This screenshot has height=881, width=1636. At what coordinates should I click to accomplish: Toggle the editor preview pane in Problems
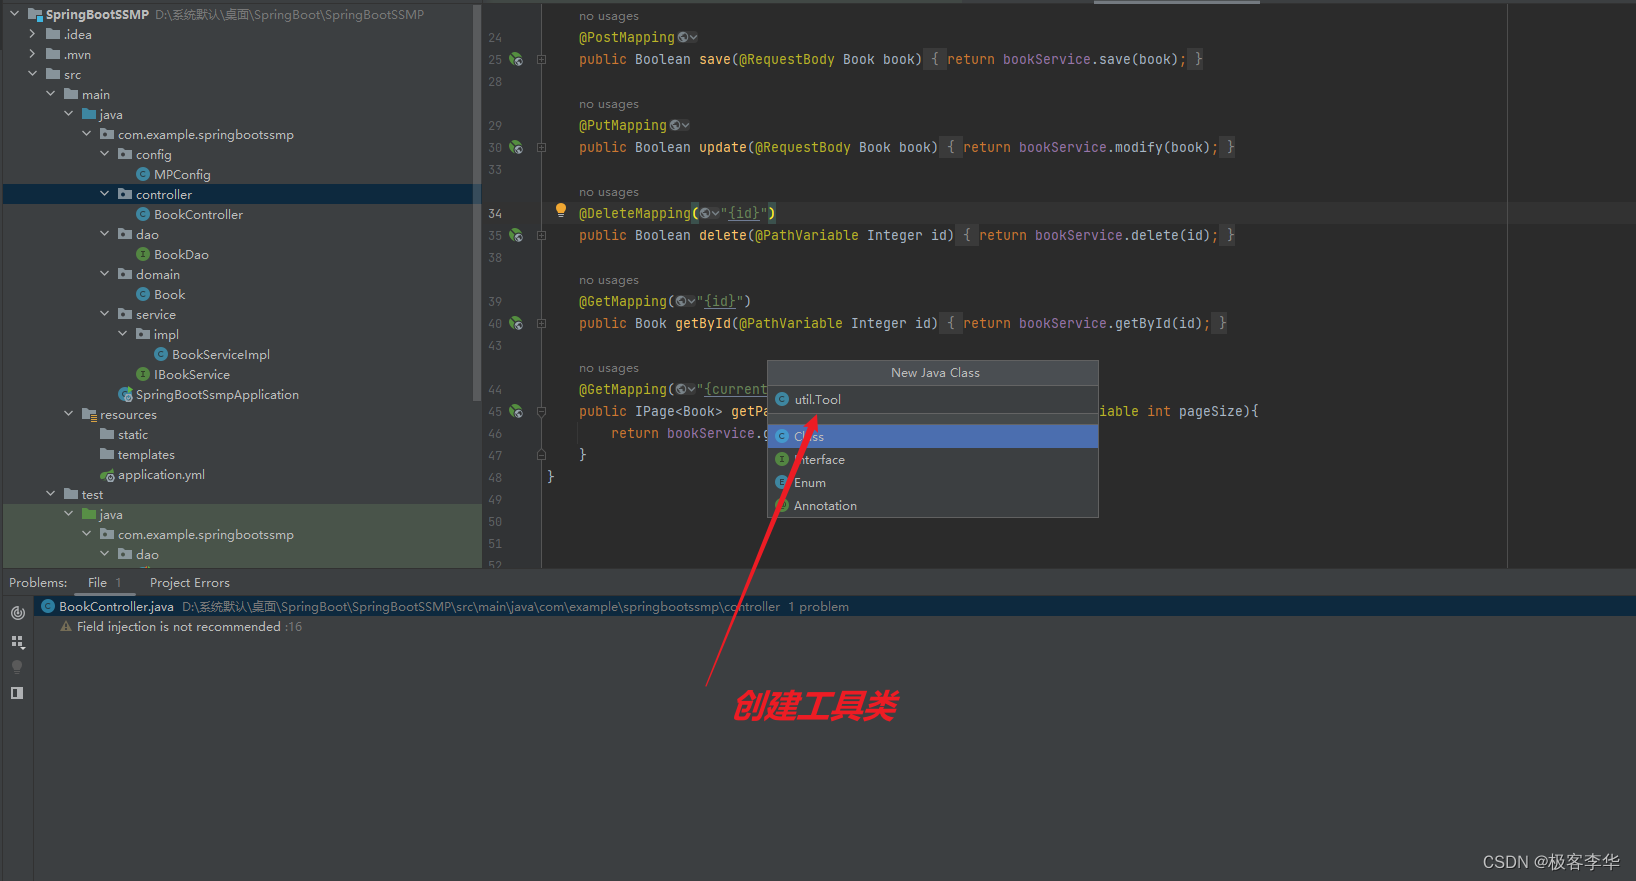click(x=17, y=693)
